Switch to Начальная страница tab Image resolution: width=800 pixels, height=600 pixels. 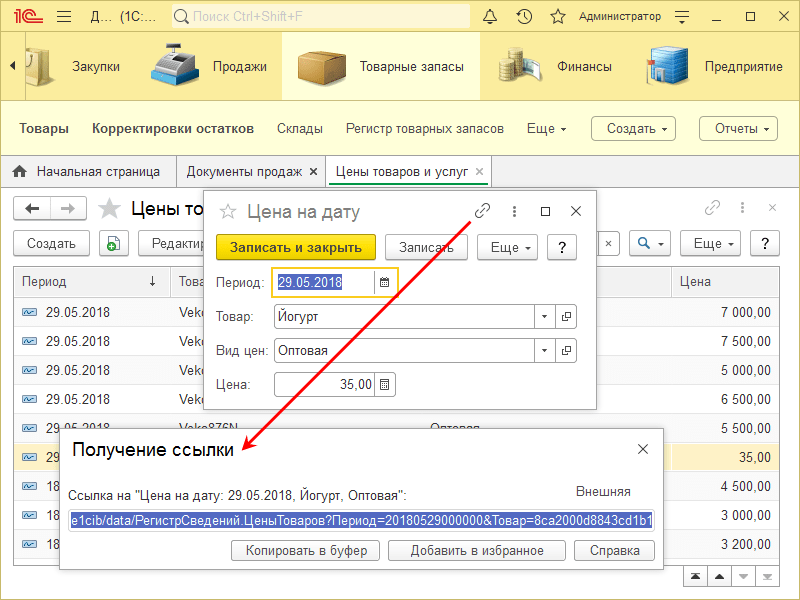88,172
